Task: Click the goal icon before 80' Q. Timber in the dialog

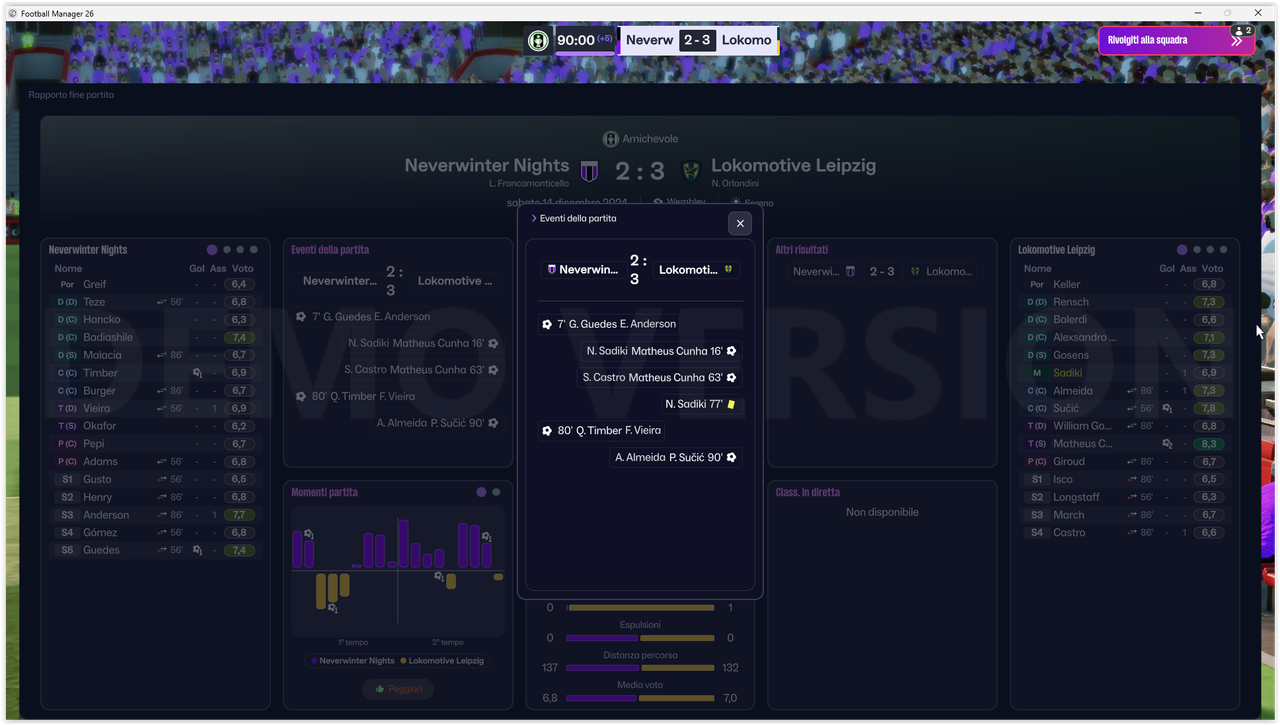Action: [547, 431]
